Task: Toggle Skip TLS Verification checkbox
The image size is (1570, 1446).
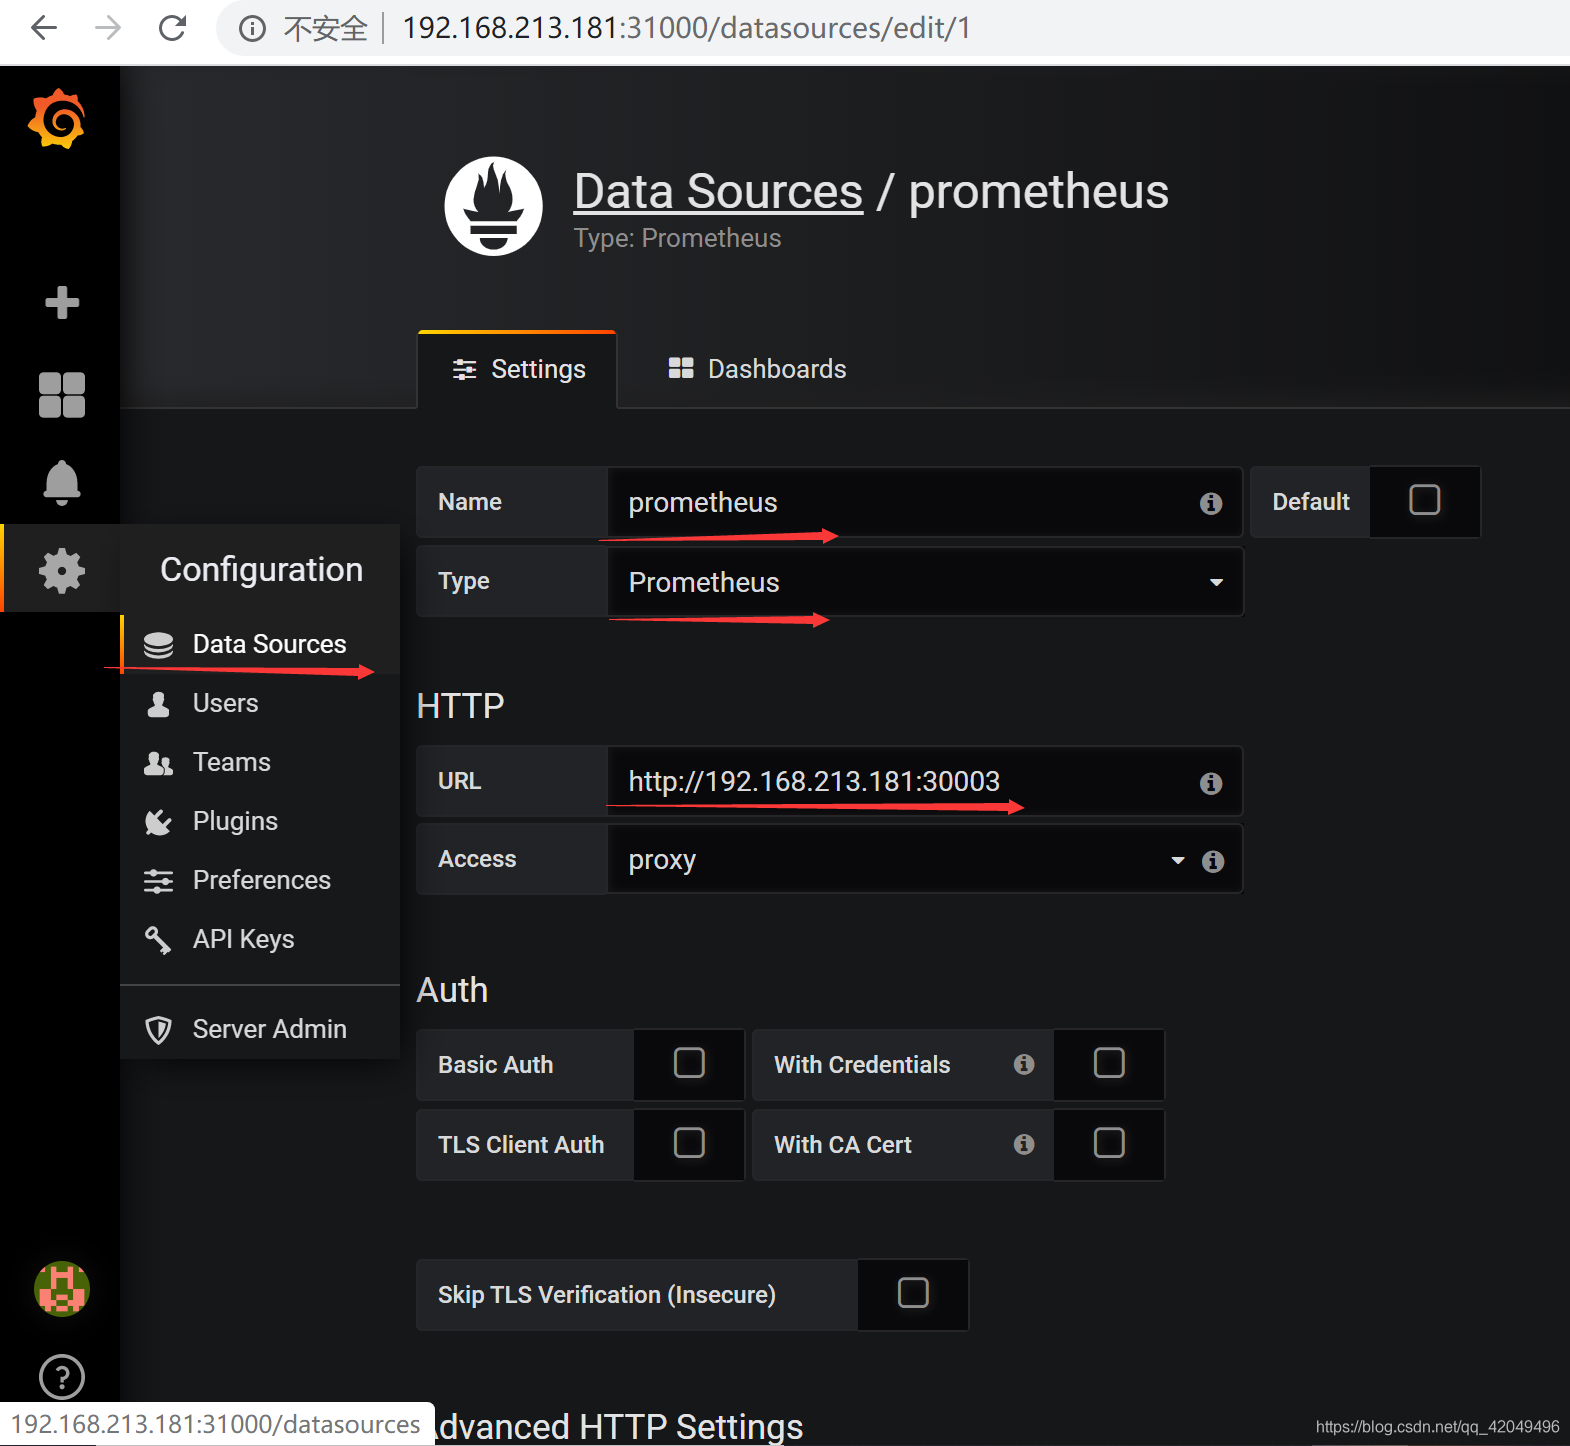Action: tap(913, 1292)
